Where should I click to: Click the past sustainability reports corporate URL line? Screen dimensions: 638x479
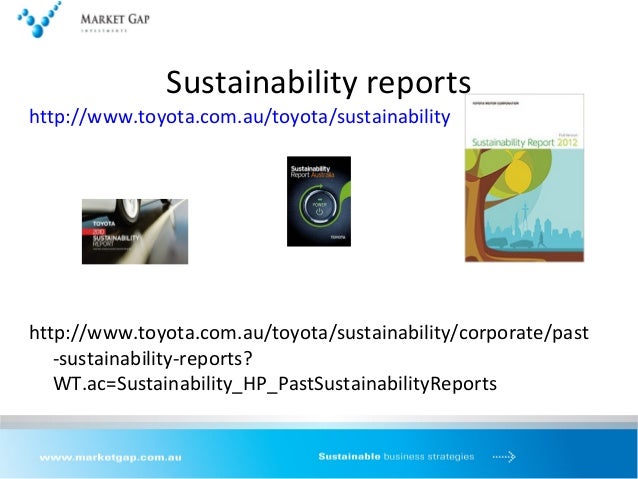[x=309, y=333]
